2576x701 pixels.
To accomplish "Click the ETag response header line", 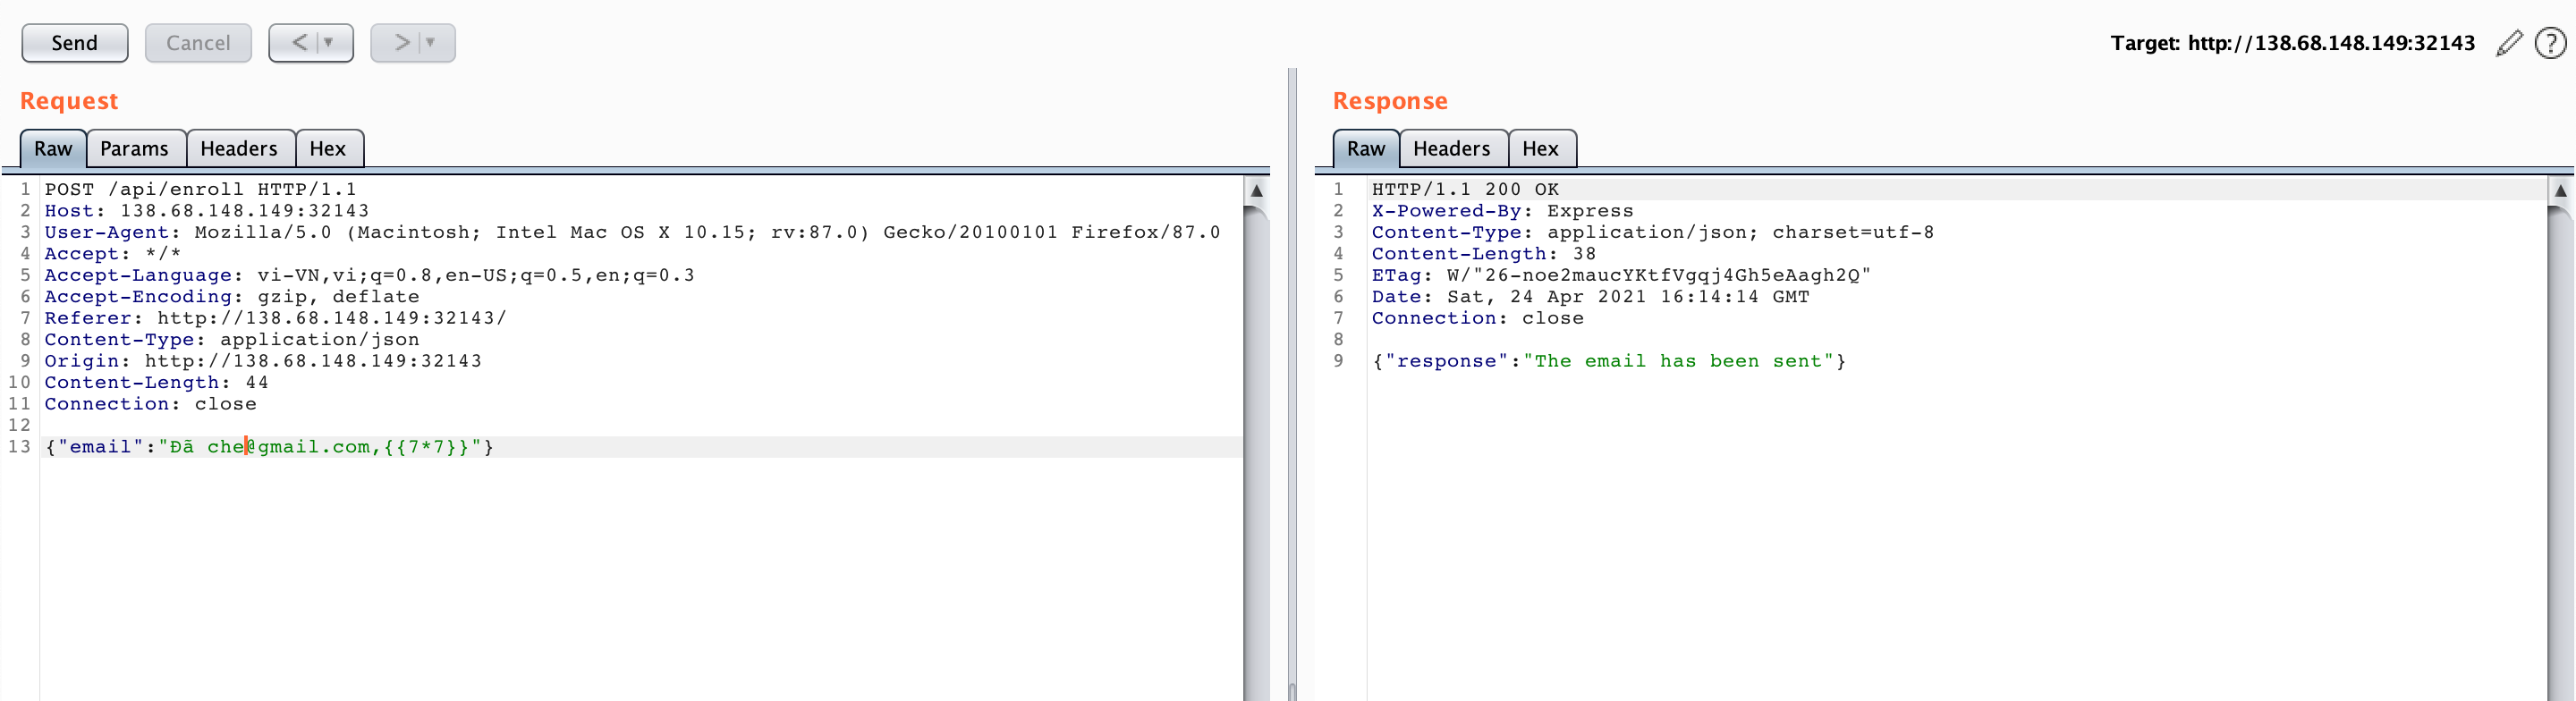I will click(x=1621, y=275).
